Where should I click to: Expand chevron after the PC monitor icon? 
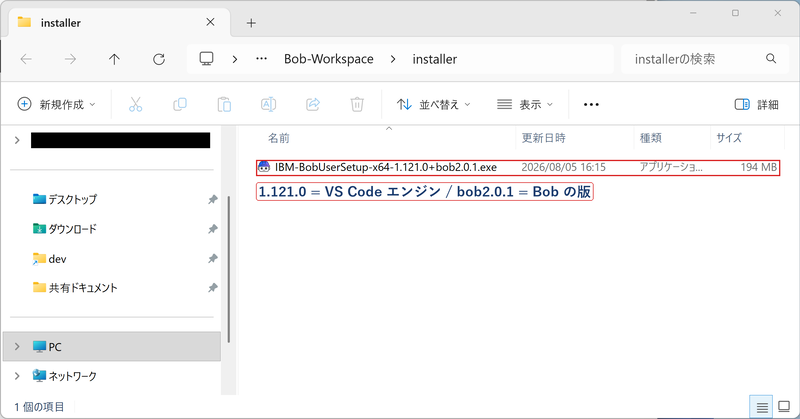(x=235, y=59)
